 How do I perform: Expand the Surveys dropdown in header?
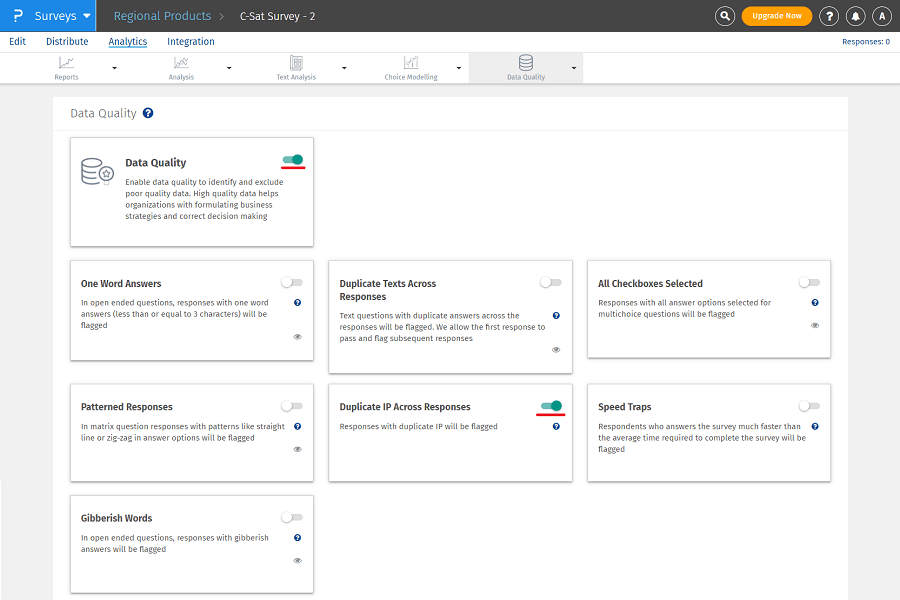tap(87, 17)
